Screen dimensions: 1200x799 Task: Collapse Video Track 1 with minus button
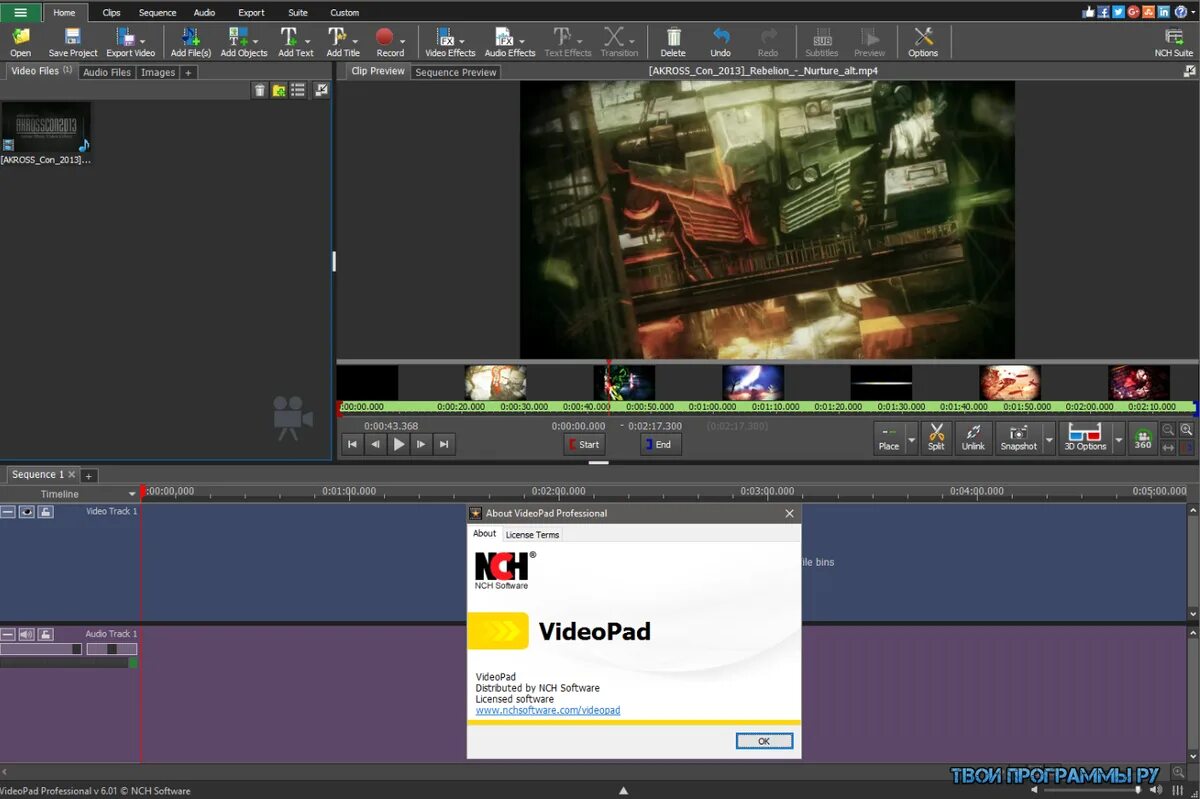click(8, 511)
